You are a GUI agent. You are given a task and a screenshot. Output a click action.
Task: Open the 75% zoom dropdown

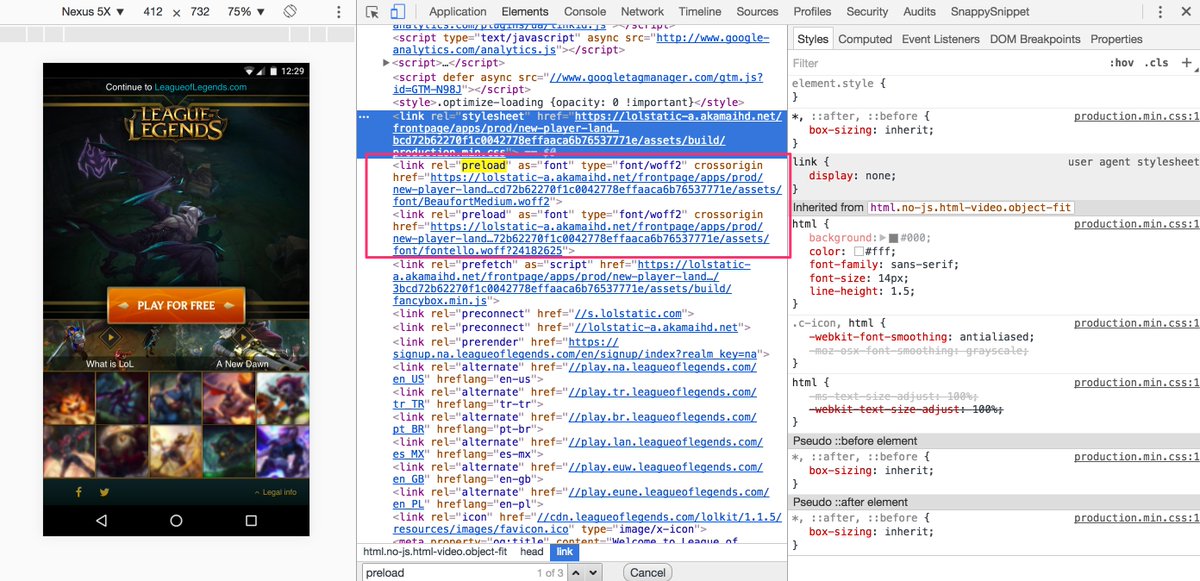[246, 12]
